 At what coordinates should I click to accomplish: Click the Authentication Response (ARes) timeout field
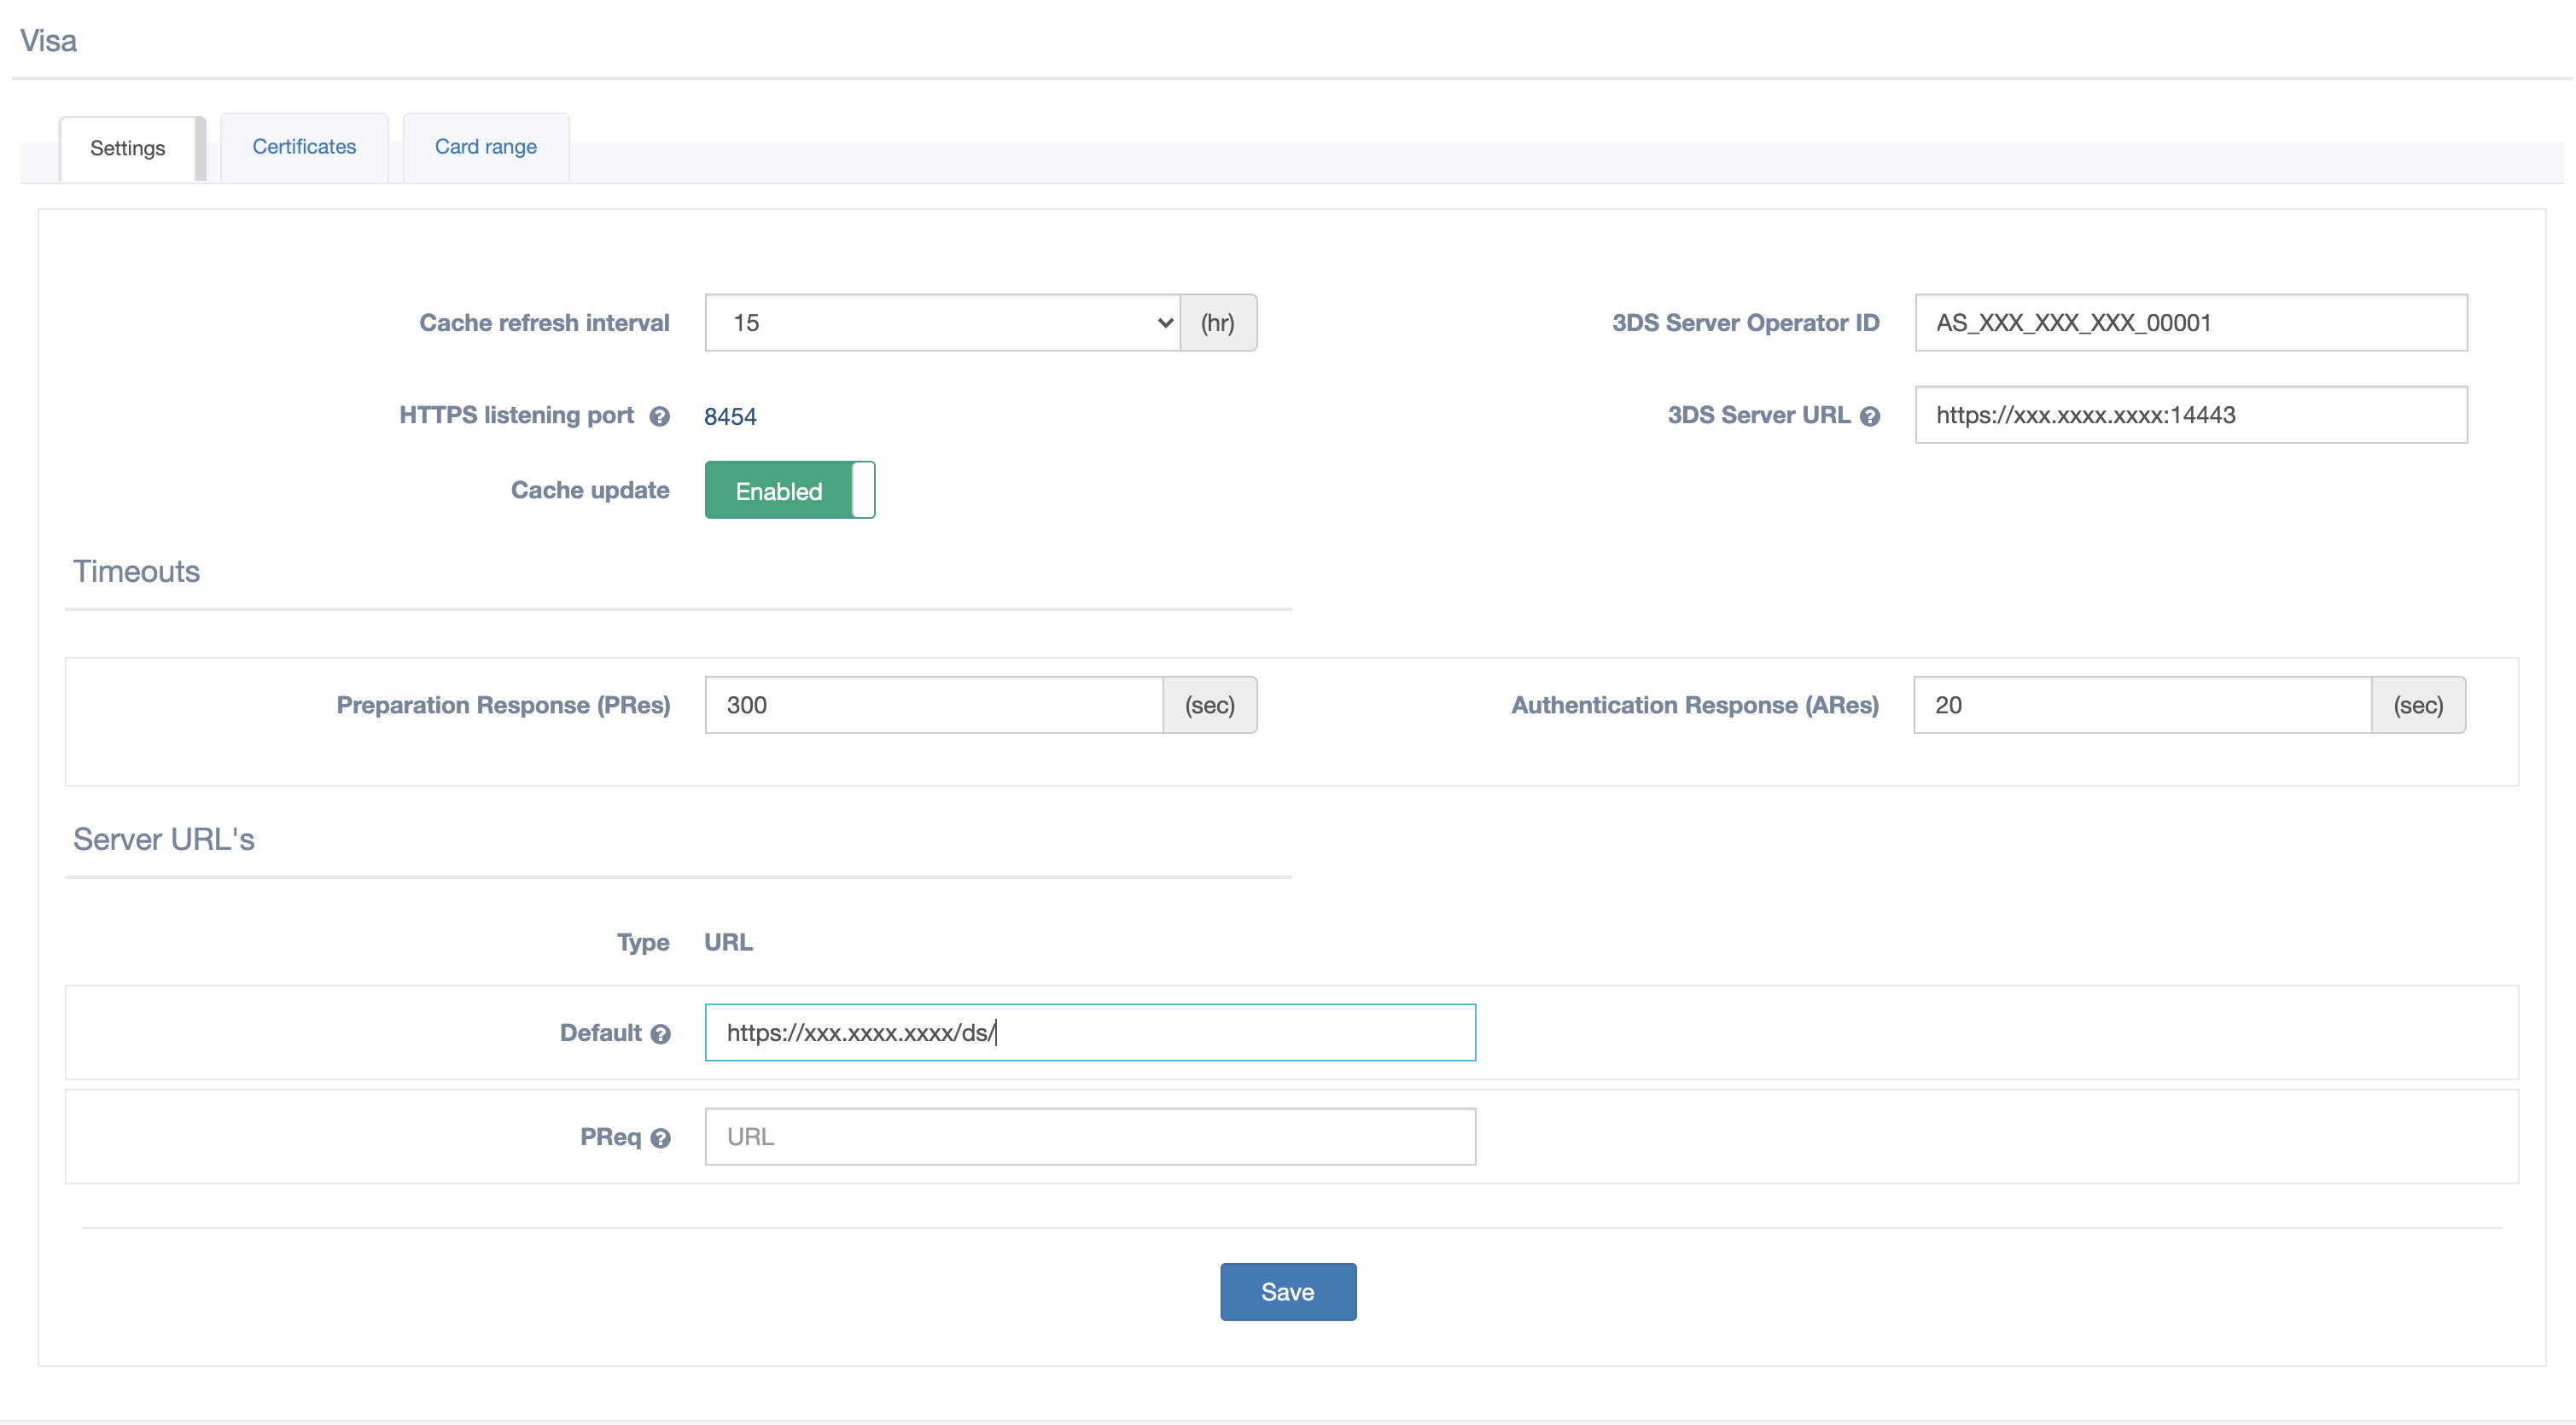tap(2143, 705)
